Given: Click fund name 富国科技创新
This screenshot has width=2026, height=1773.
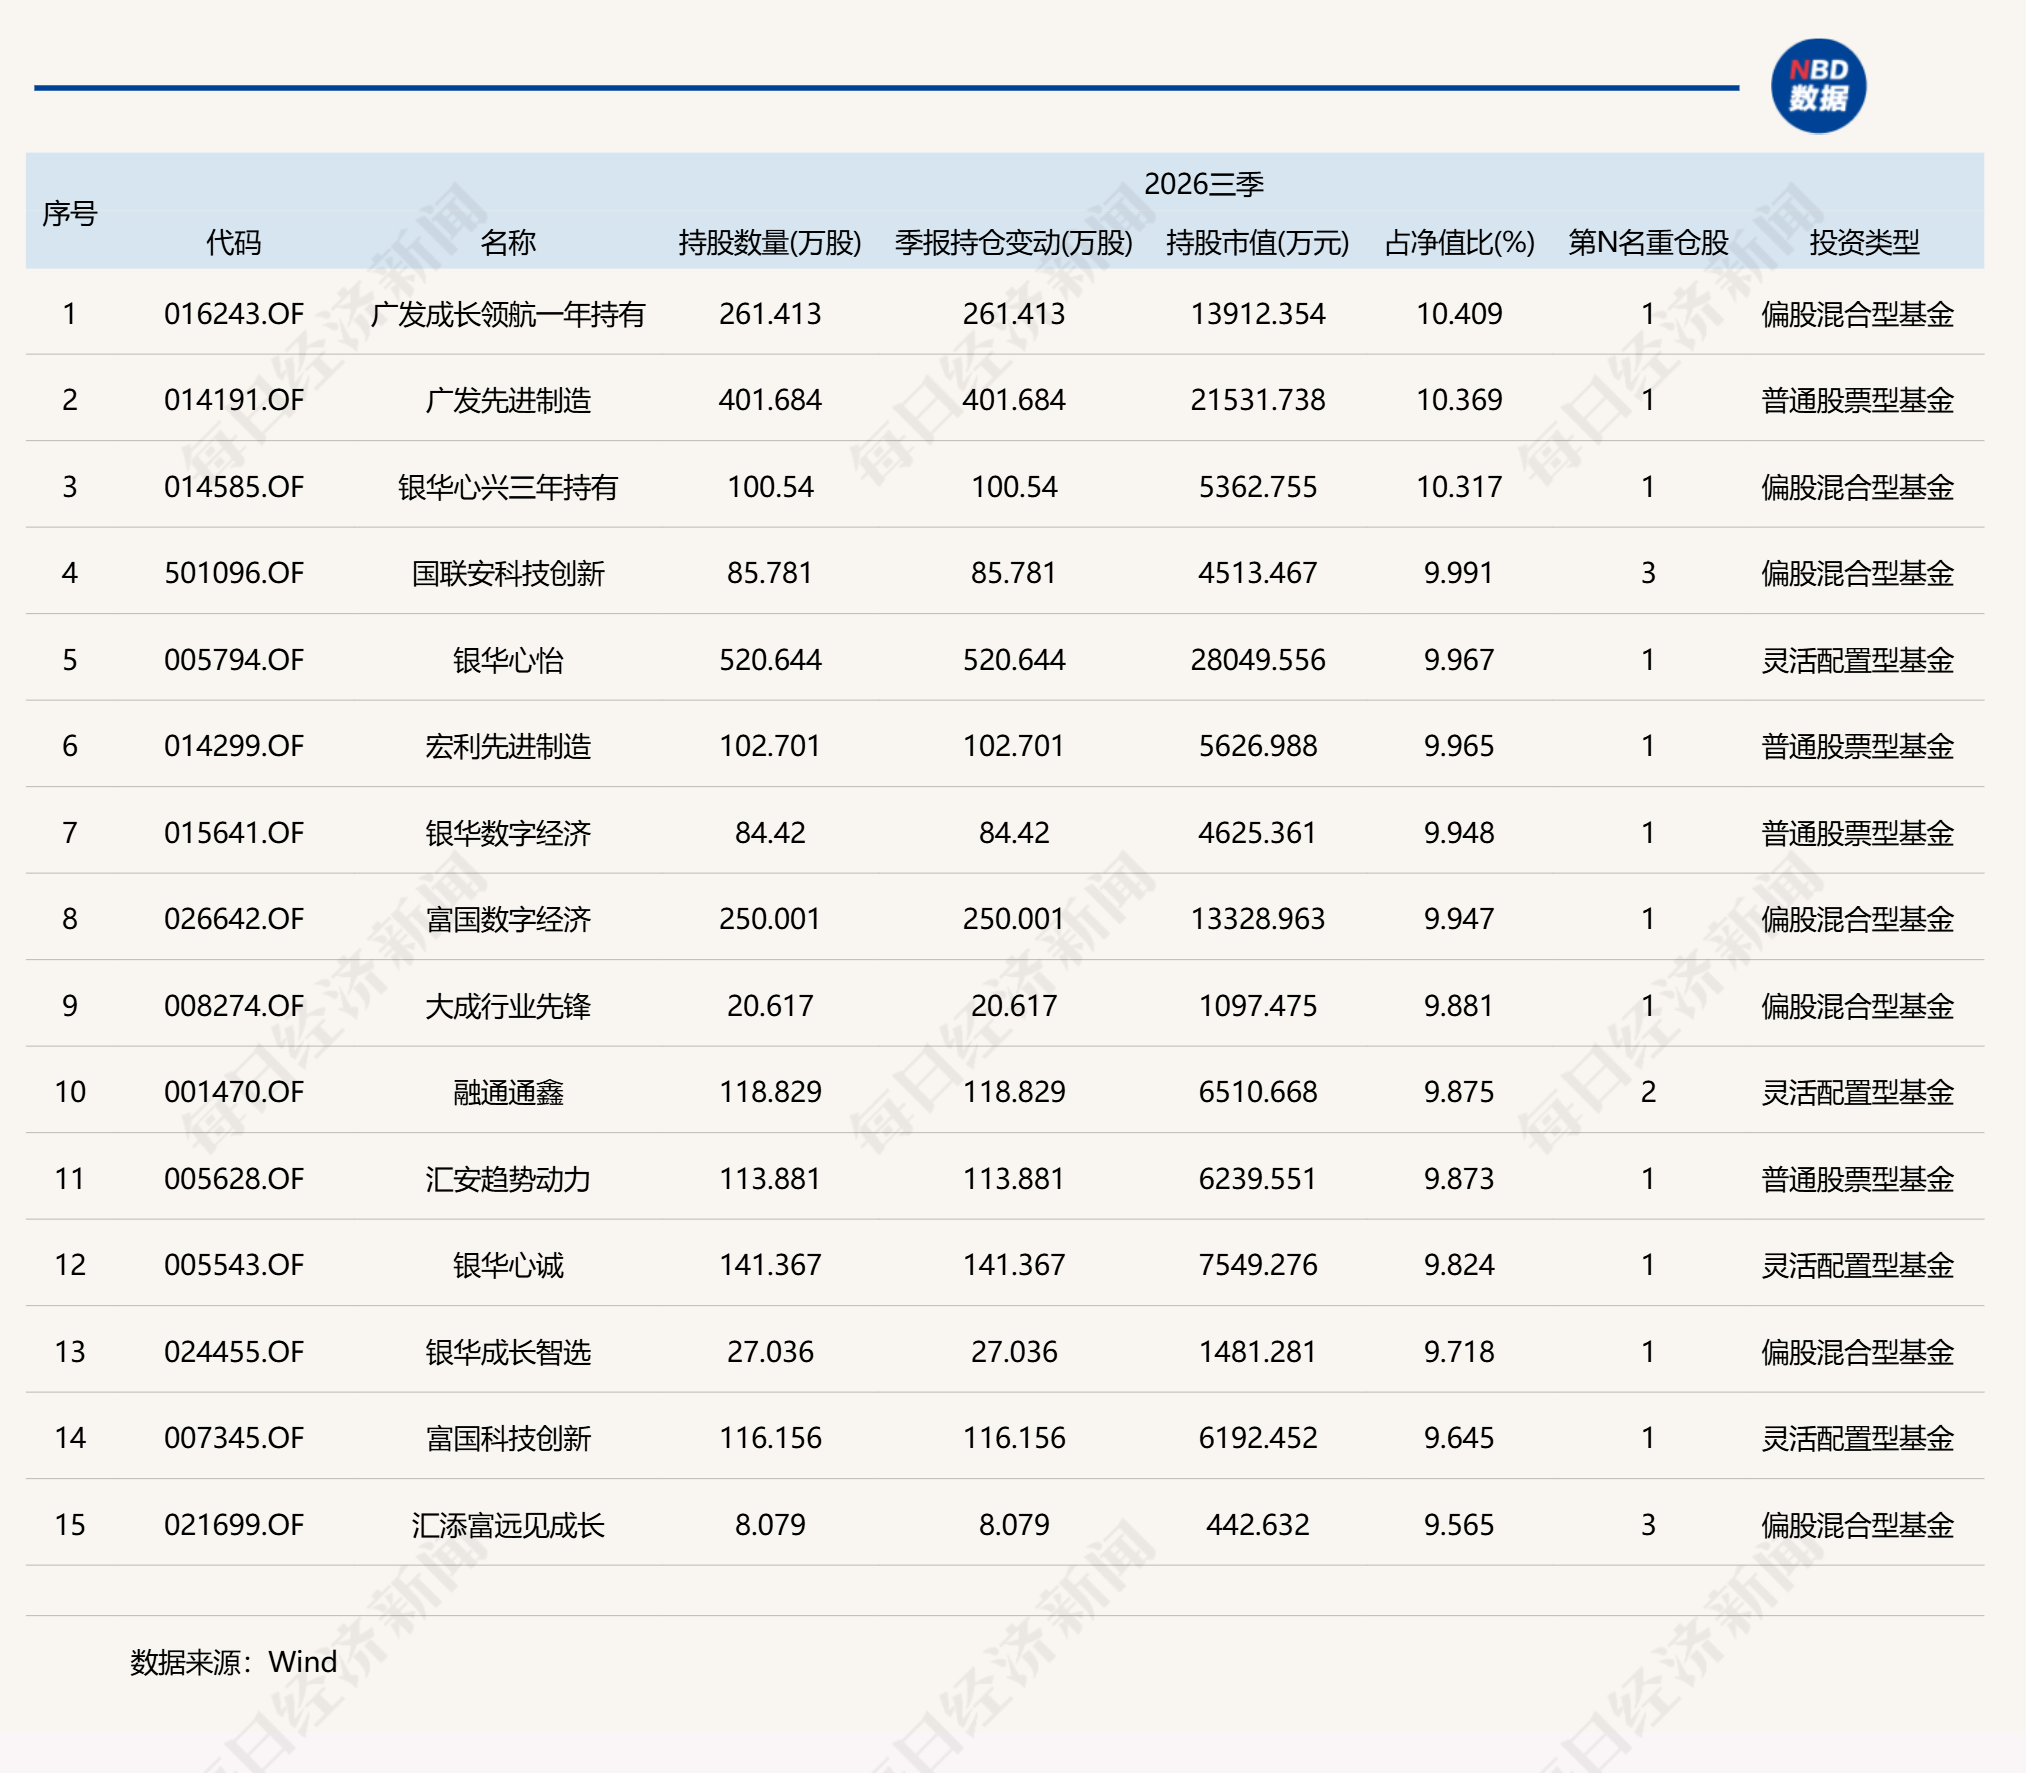Looking at the screenshot, I should (508, 1439).
